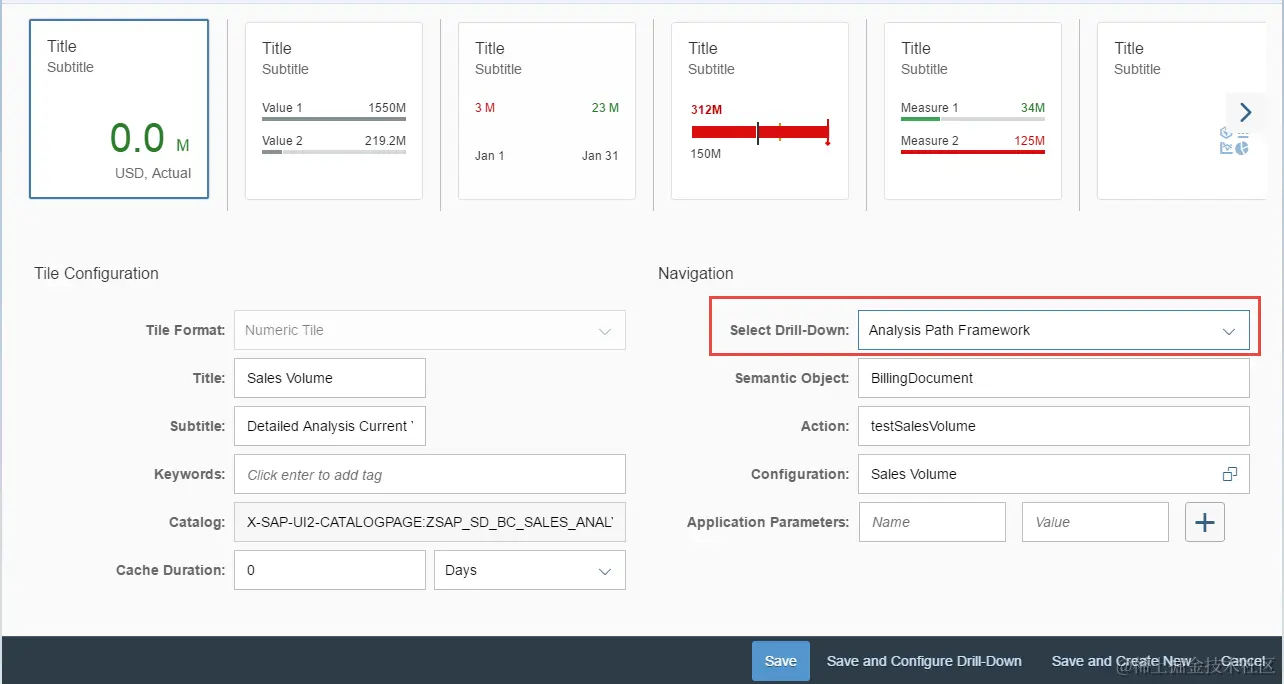The image size is (1284, 684).
Task: Select the tile with Measure 1 and Measure 2
Action: pyautogui.click(x=973, y=111)
